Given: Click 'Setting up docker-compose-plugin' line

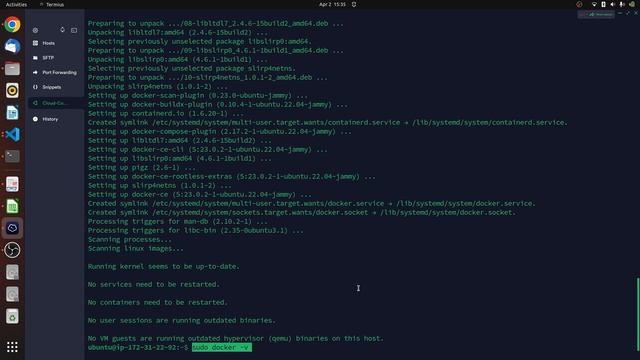Looking at the screenshot, I should pyautogui.click(x=220, y=132).
